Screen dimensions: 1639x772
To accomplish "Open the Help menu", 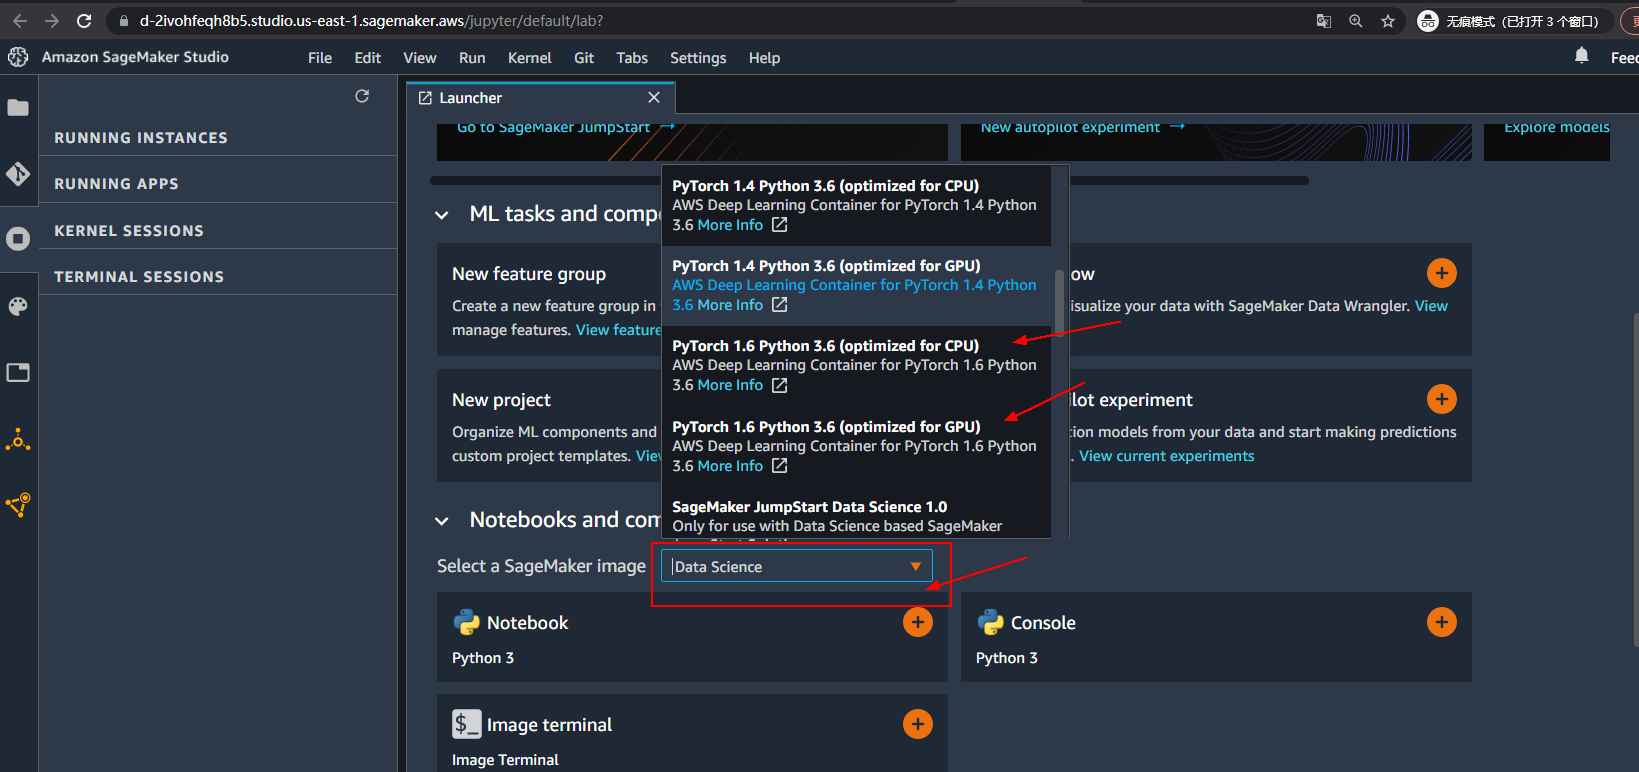I will pyautogui.click(x=764, y=58).
